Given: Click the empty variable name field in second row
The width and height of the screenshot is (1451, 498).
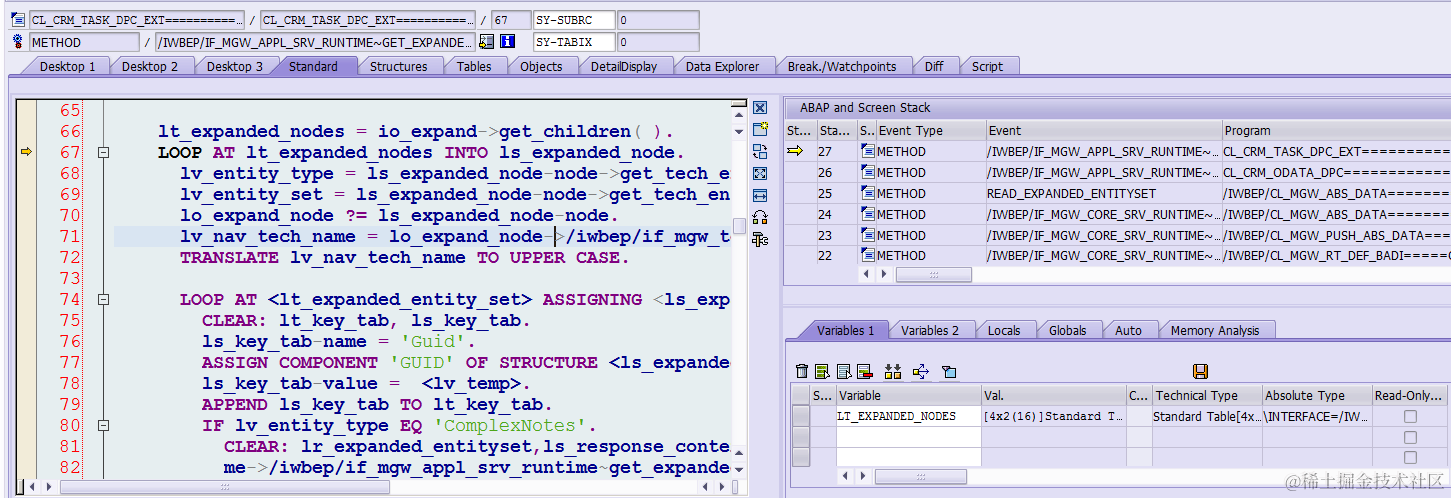Looking at the screenshot, I should 908,437.
